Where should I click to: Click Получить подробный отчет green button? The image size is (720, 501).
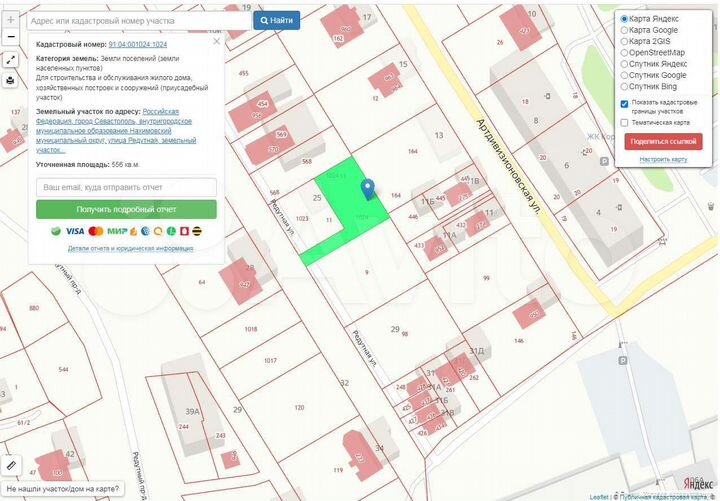tap(126, 210)
